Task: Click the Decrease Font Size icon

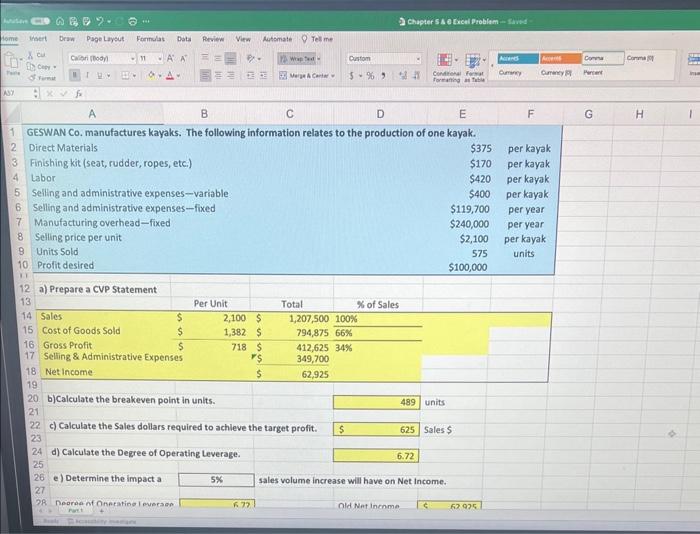Action: (x=183, y=58)
